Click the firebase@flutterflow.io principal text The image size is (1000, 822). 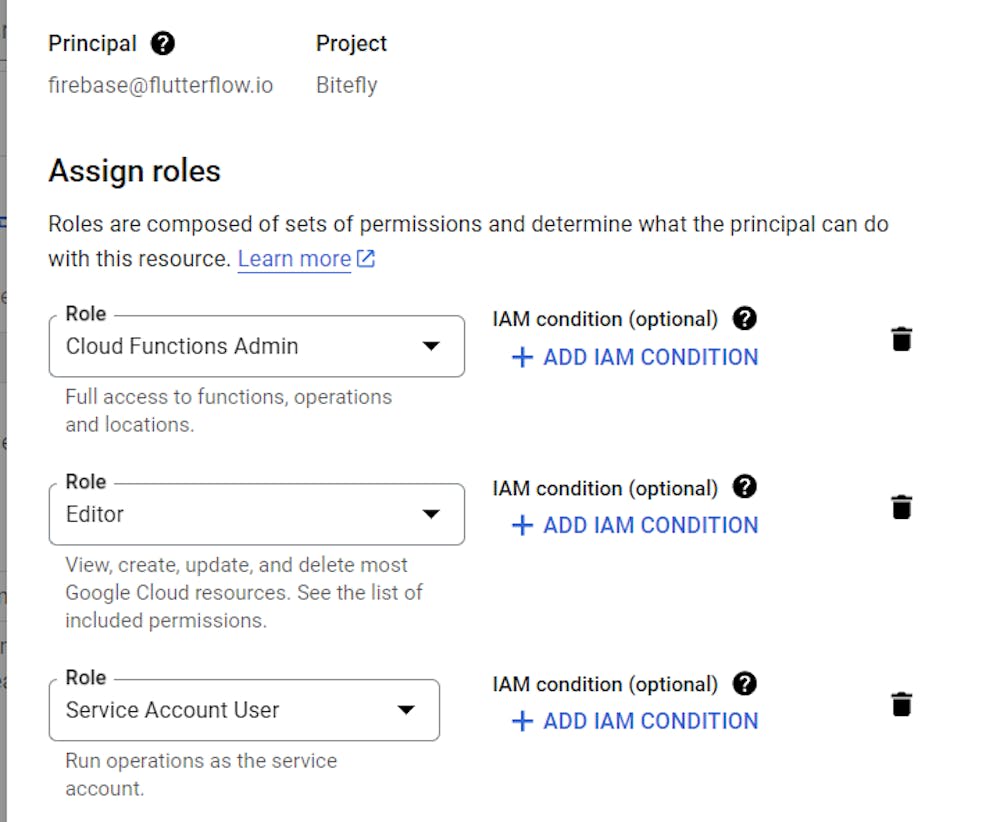point(160,85)
